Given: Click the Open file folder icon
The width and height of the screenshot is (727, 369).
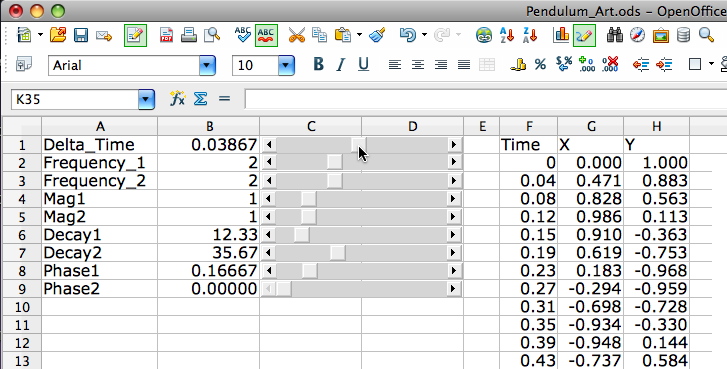Looking at the screenshot, I should 58,35.
